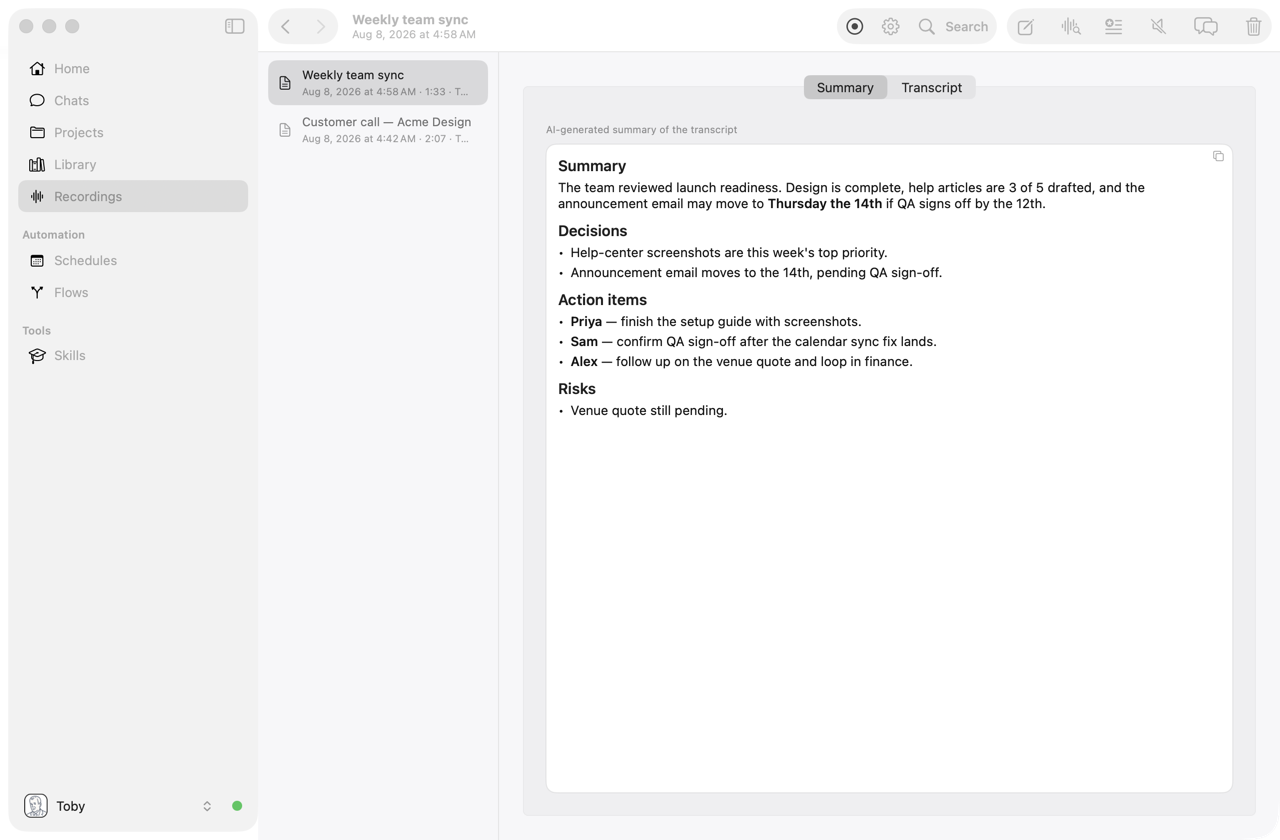Select the Customer call — Acme Design recording

point(378,129)
